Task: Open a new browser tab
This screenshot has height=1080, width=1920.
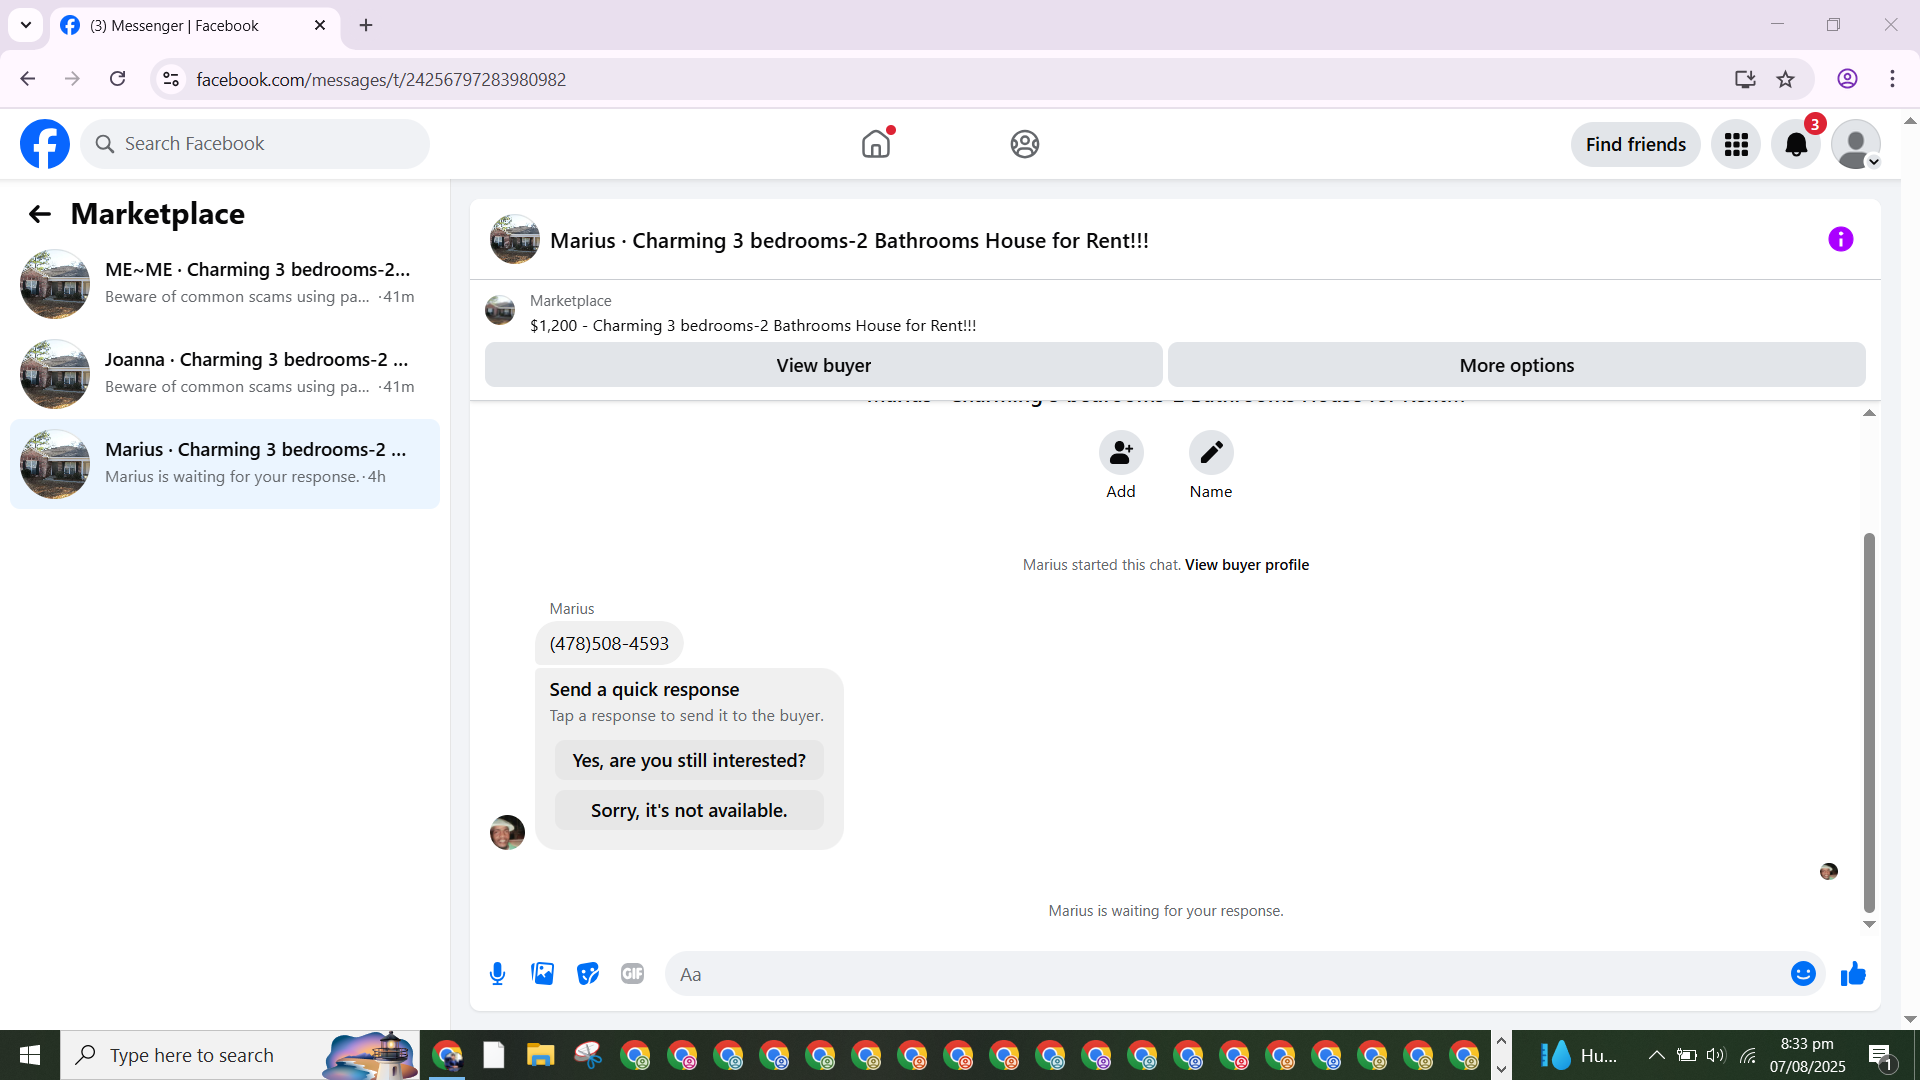Action: click(x=366, y=25)
